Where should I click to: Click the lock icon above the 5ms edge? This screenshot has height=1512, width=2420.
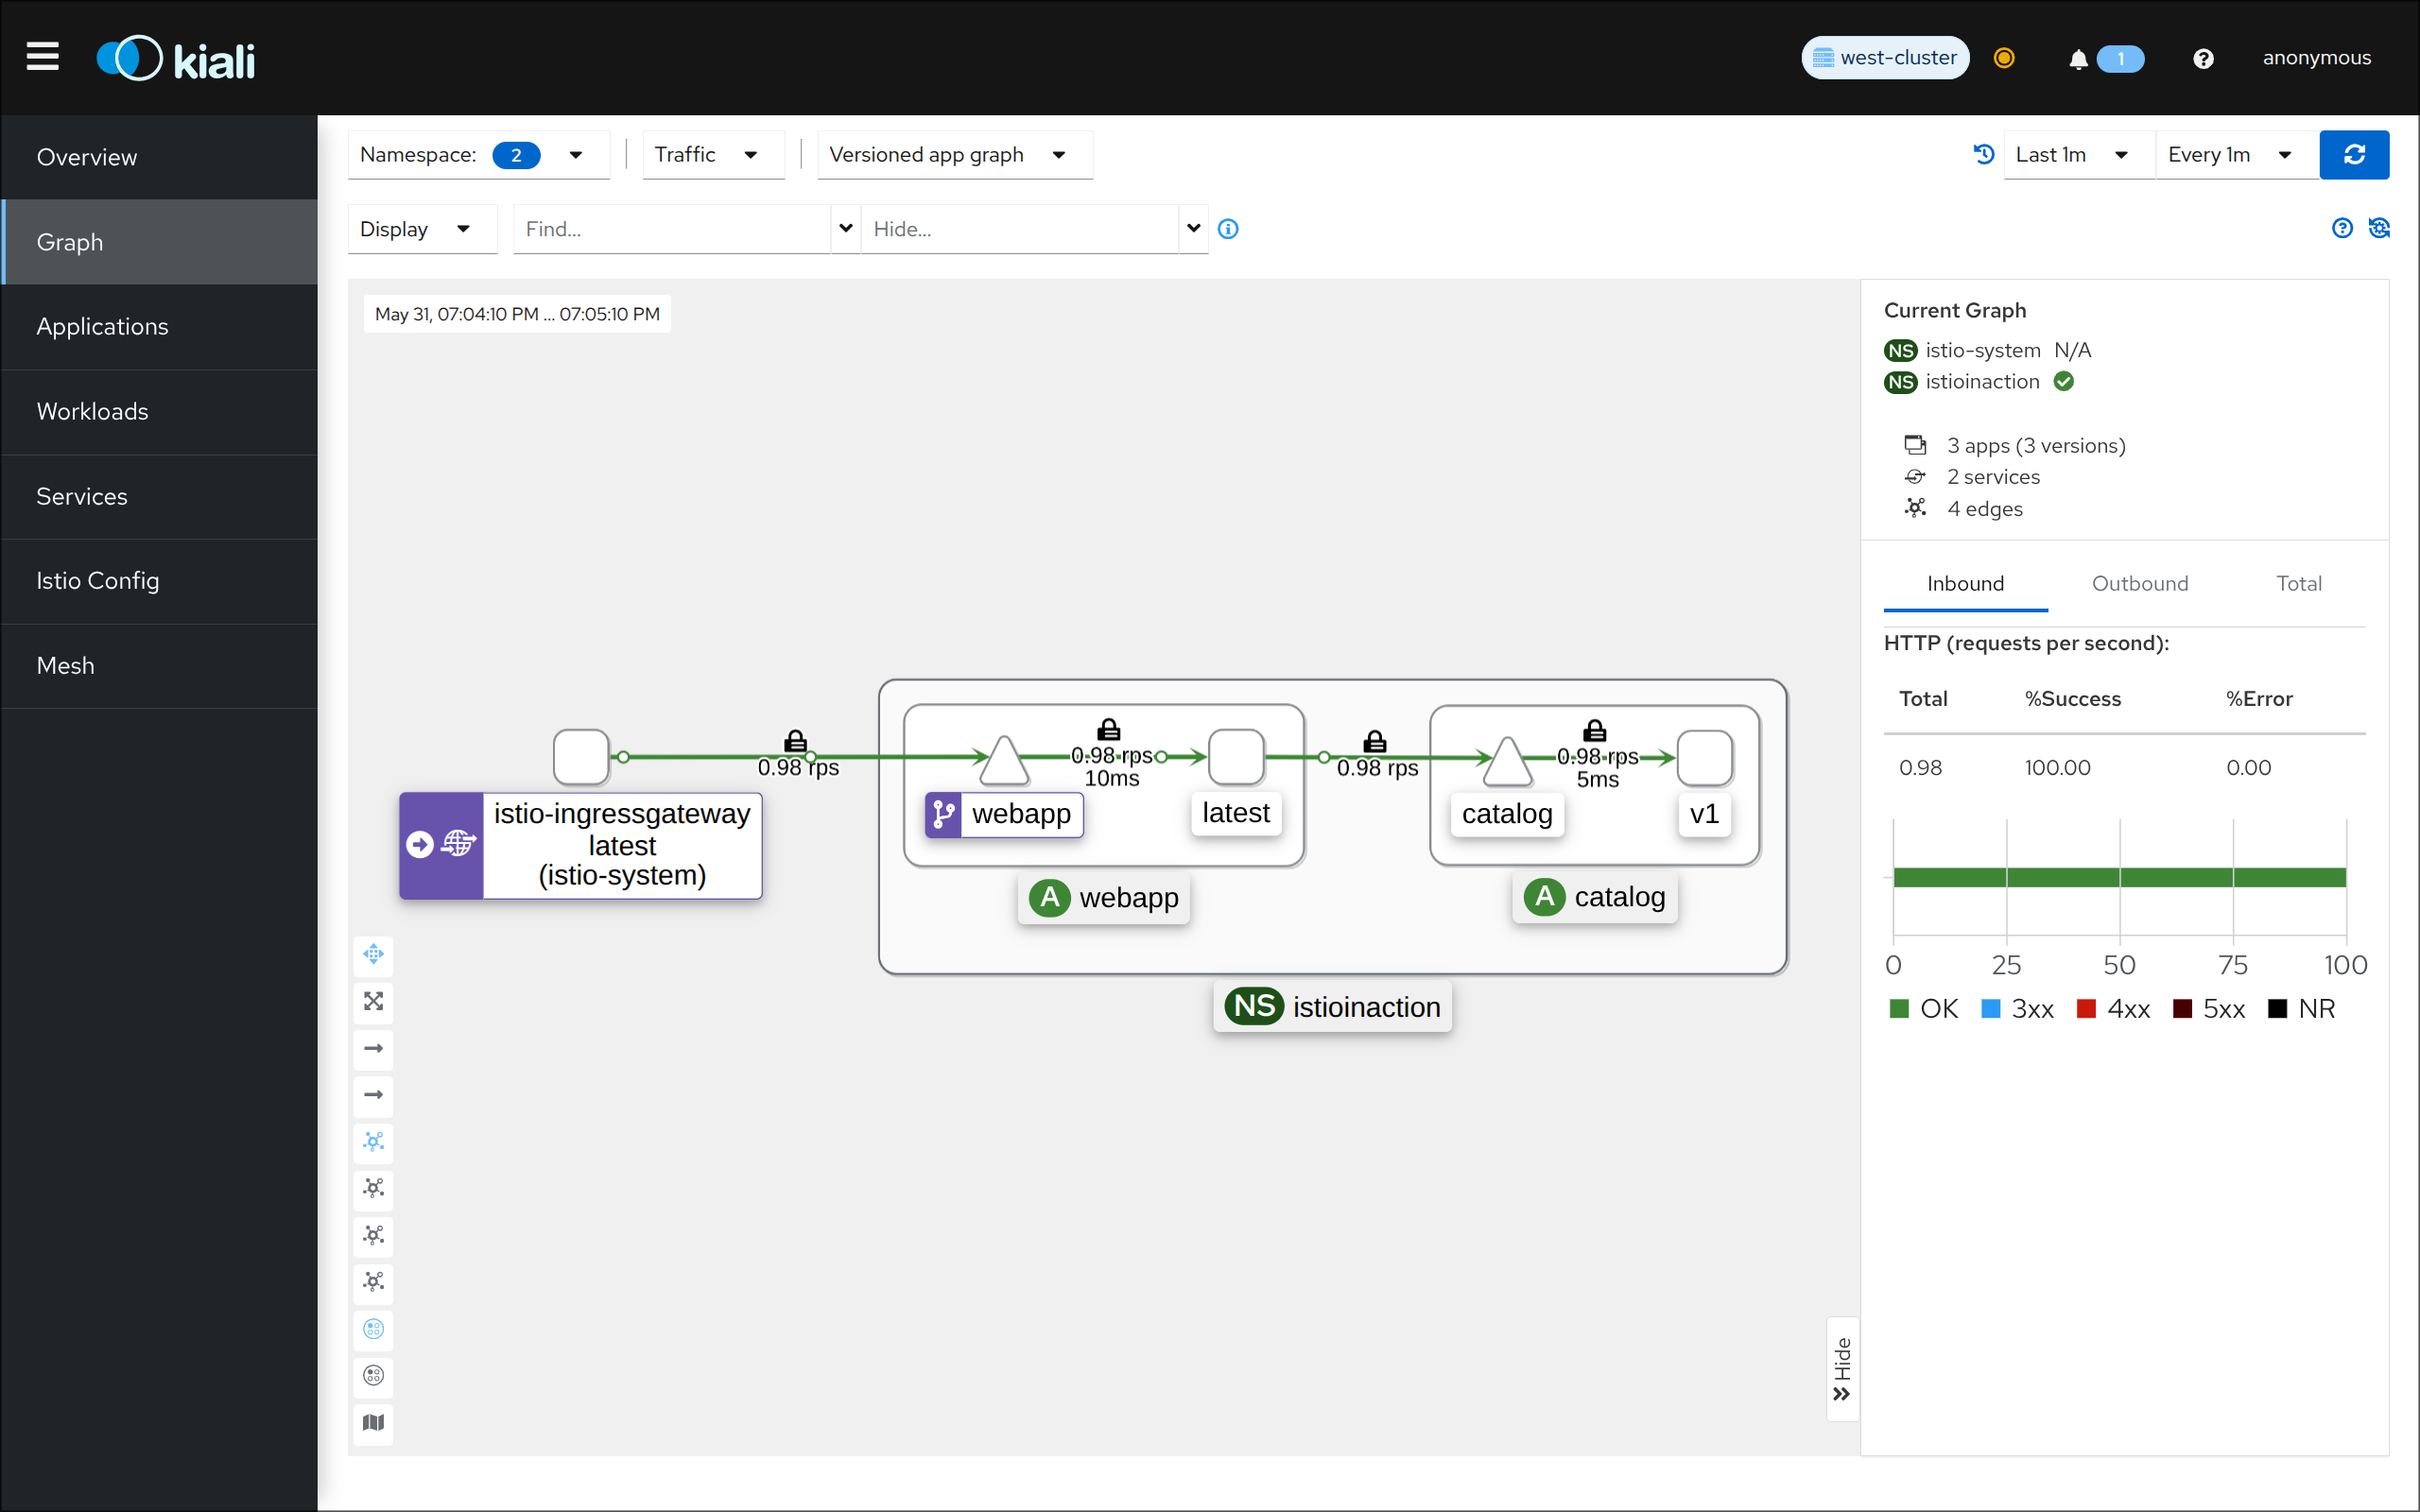(x=1595, y=730)
